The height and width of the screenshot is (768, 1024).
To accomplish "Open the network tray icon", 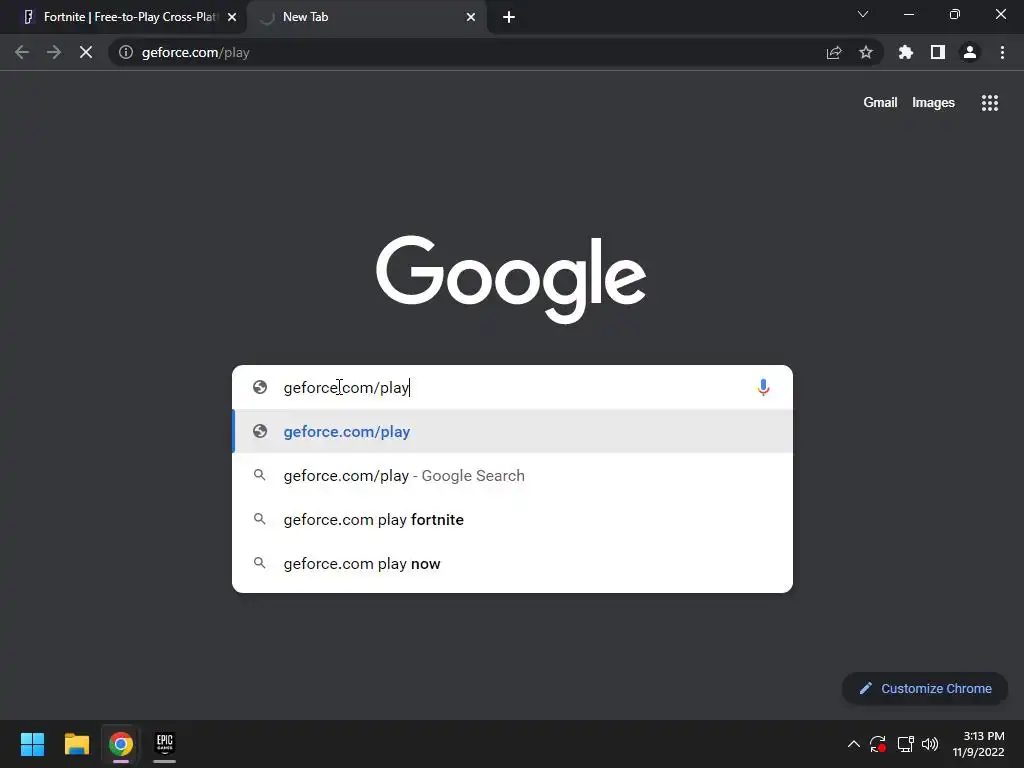I will coord(905,744).
